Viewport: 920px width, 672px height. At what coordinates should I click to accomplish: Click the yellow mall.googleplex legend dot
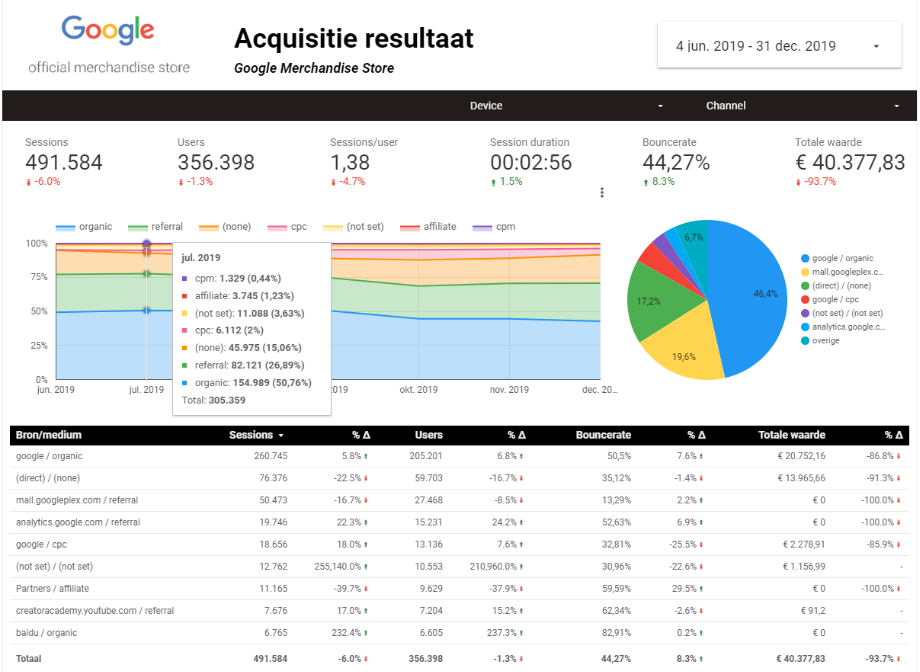805,272
